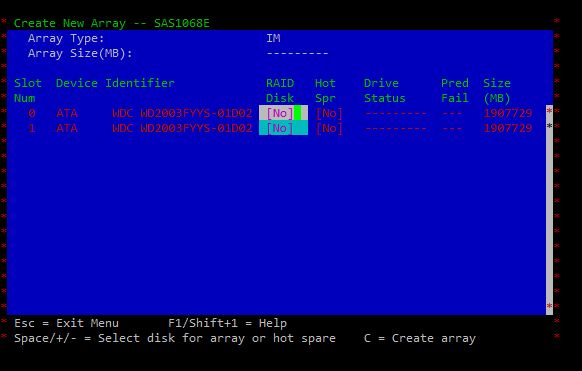Click WDC WD2003FYYS-01D02 in slot 1 row

(x=182, y=128)
